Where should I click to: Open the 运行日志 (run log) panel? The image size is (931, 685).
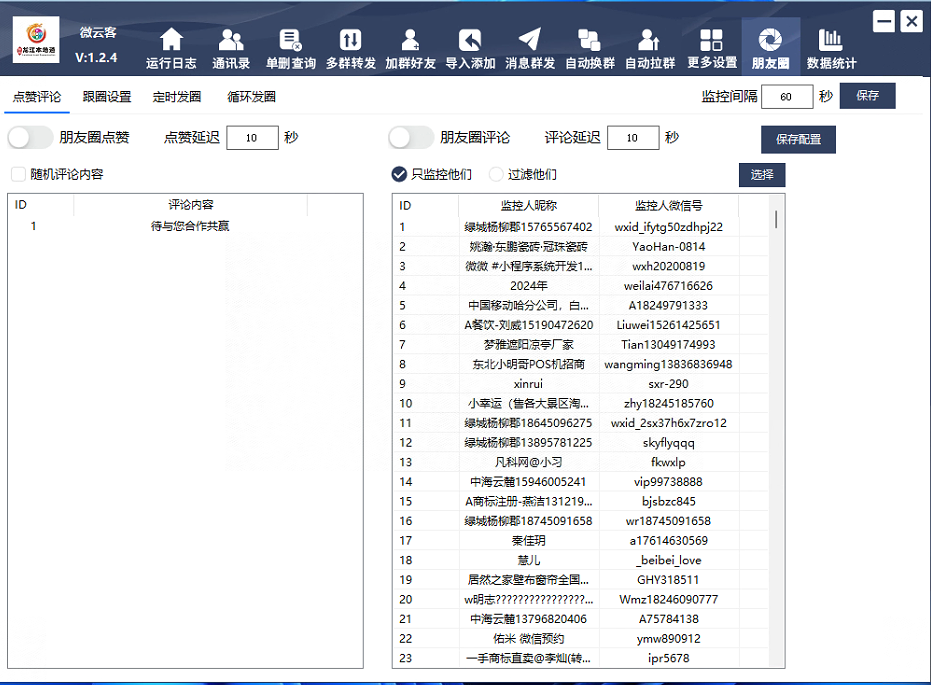coord(170,45)
